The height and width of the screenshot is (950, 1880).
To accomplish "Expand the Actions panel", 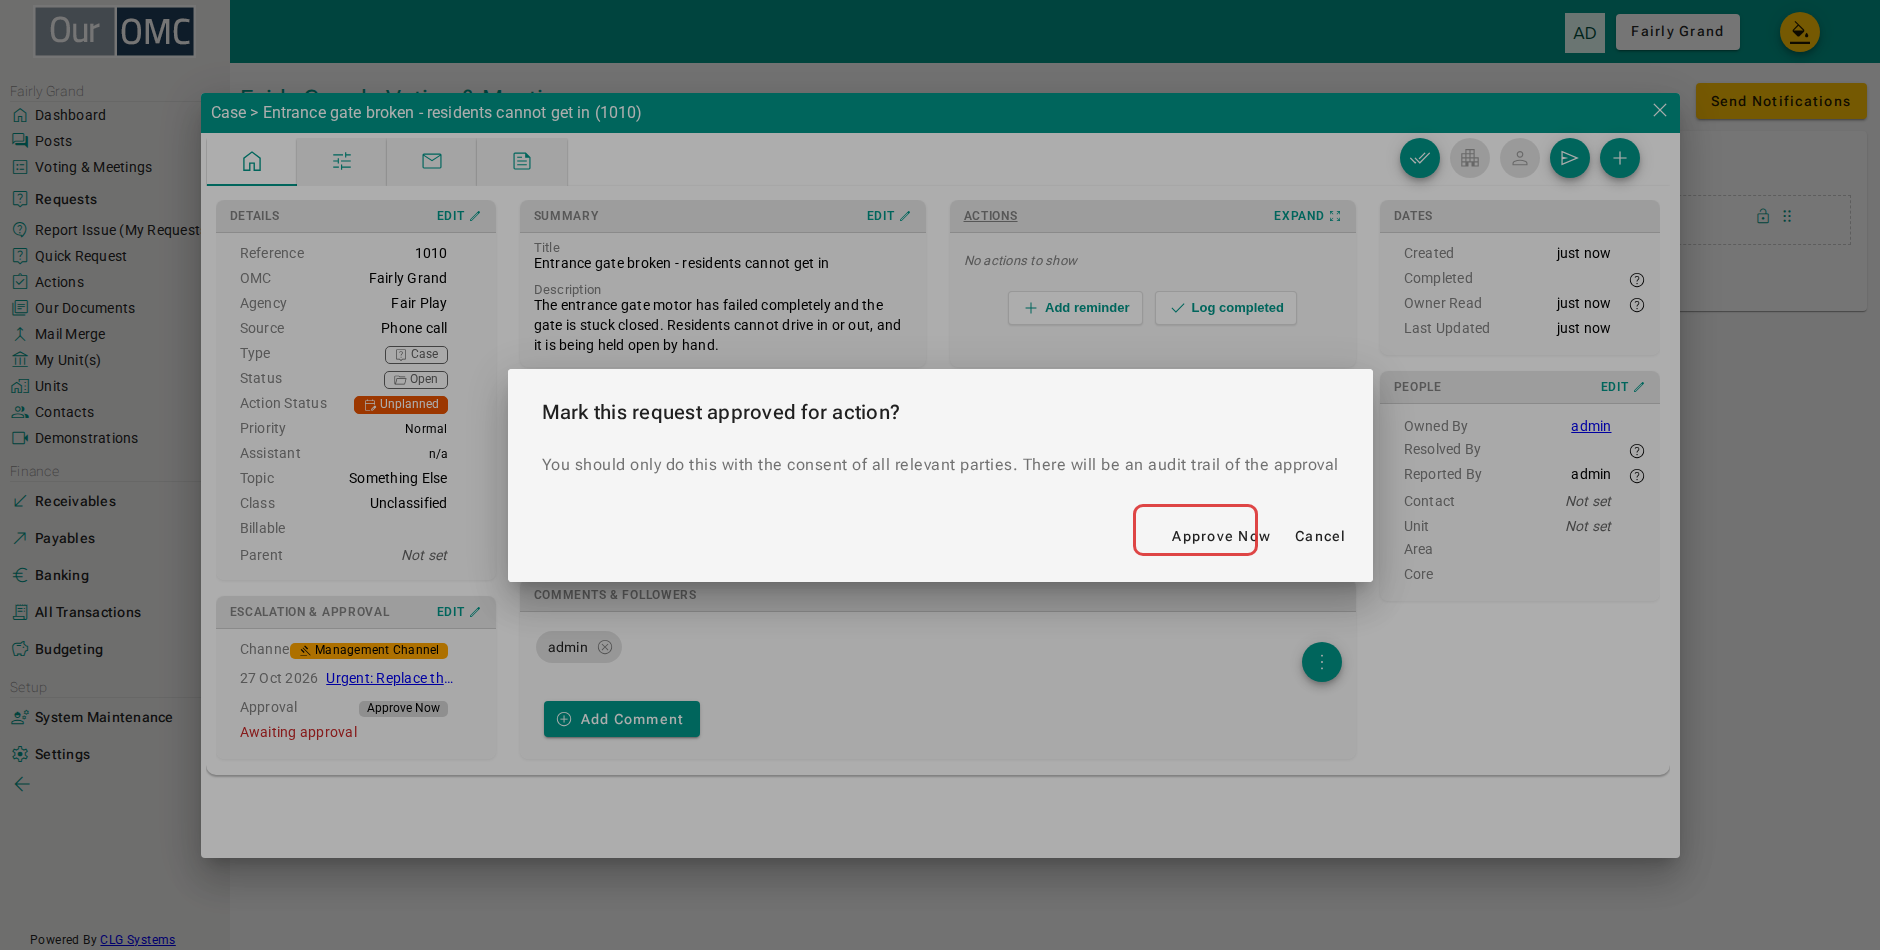I will coord(1307,216).
